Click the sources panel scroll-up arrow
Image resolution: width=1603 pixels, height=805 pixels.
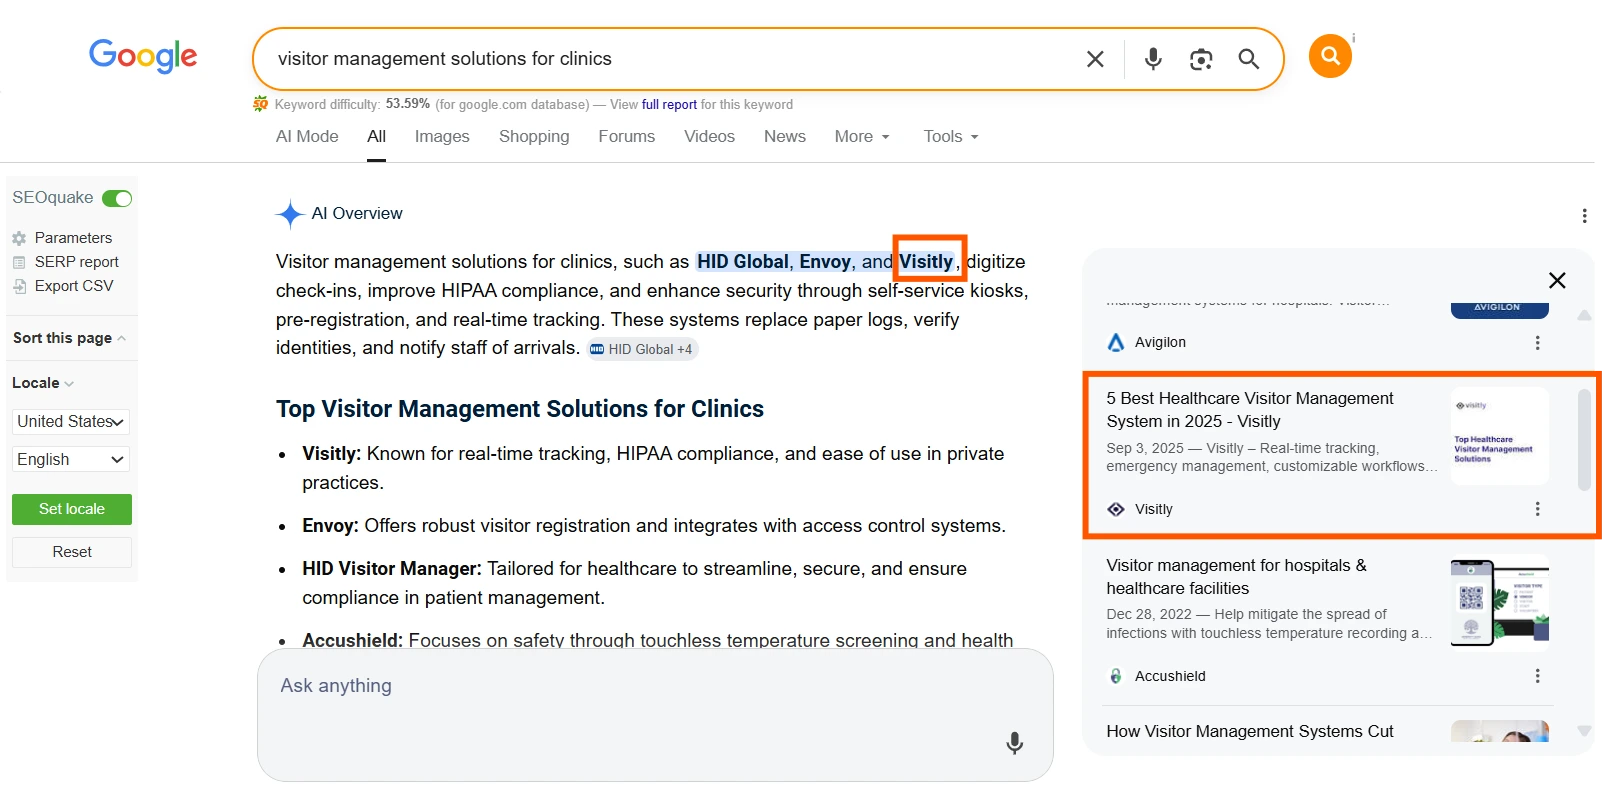click(x=1584, y=315)
